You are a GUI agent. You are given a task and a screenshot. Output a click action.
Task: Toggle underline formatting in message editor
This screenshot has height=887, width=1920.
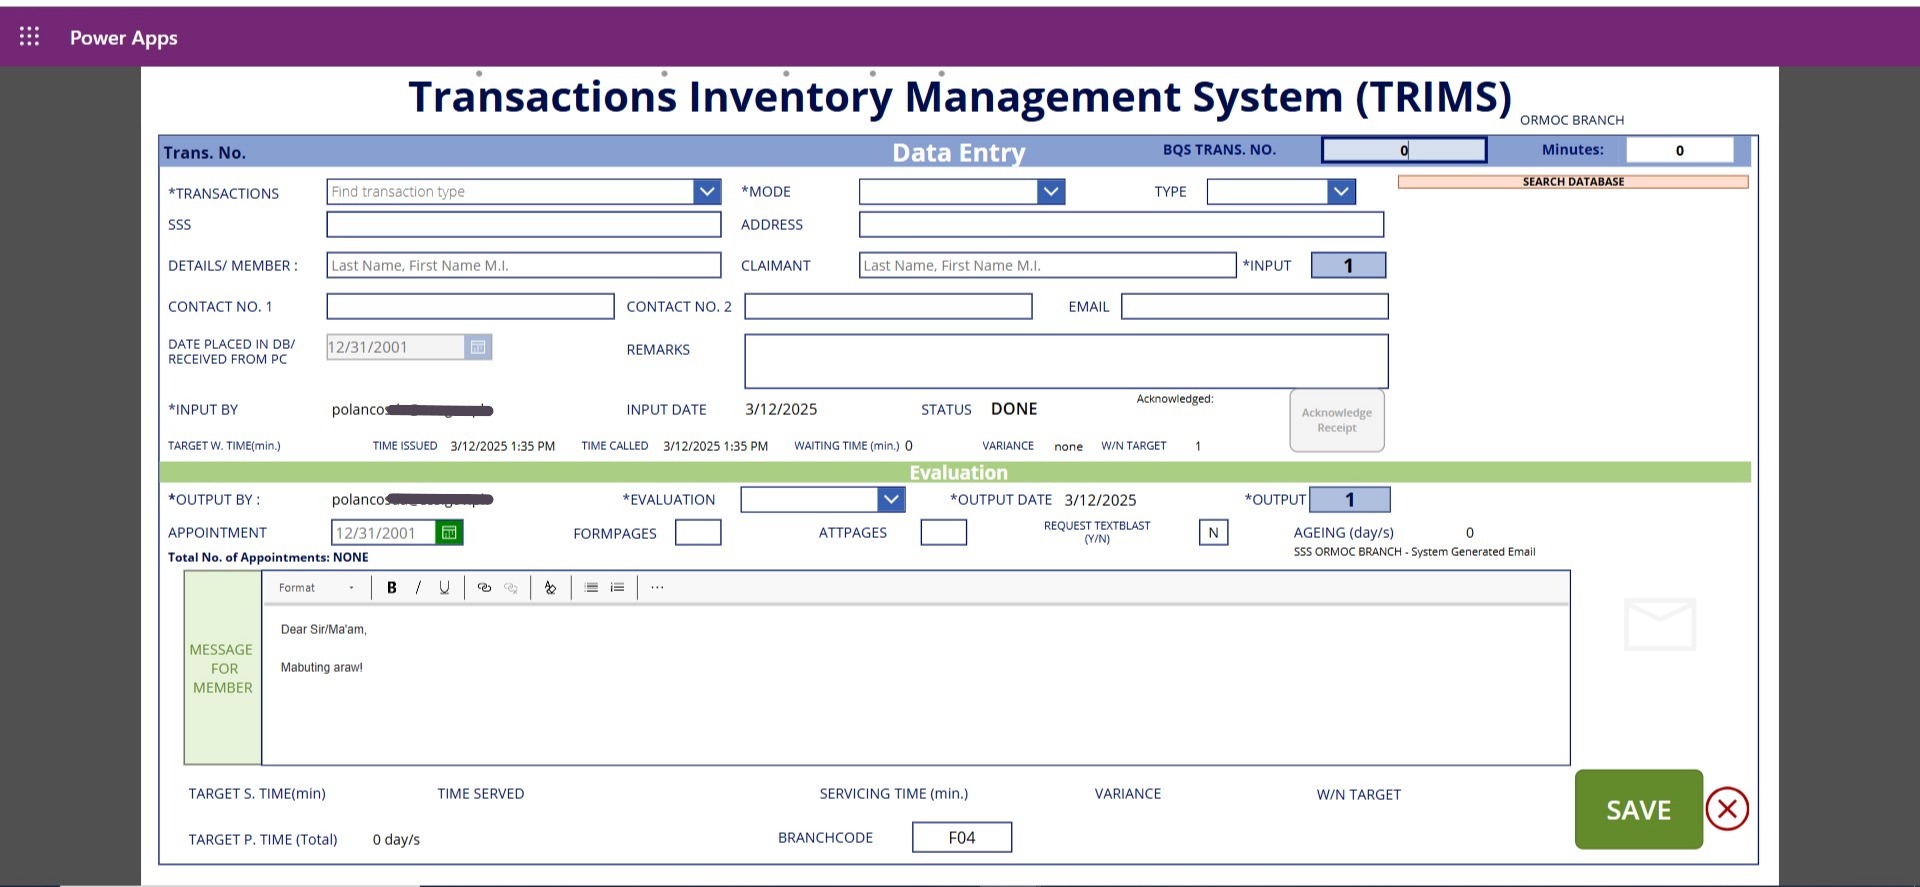point(444,588)
